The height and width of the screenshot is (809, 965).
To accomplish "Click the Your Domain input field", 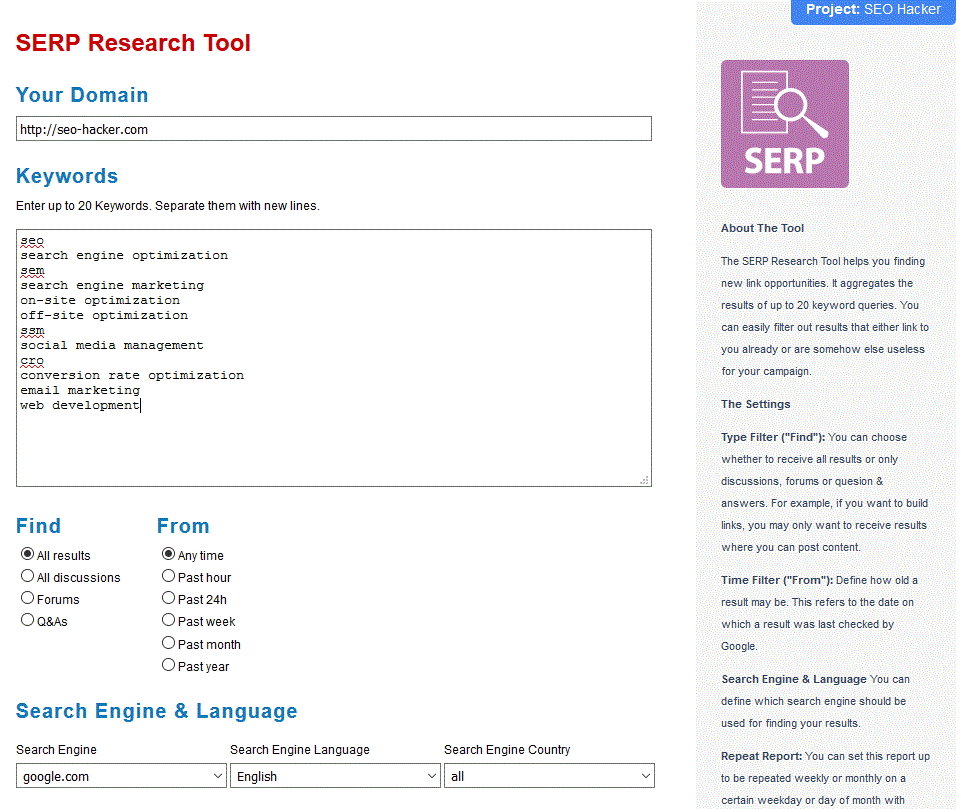I will click(x=333, y=129).
